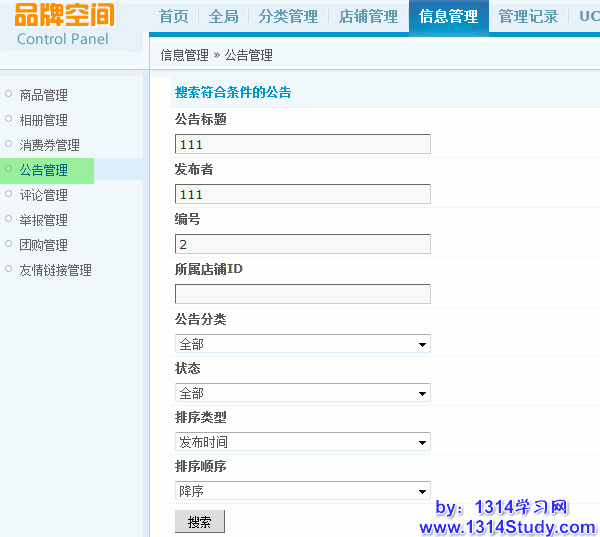600x537 pixels.
Task: Select 评论管理 sidebar item
Action: click(x=44, y=195)
